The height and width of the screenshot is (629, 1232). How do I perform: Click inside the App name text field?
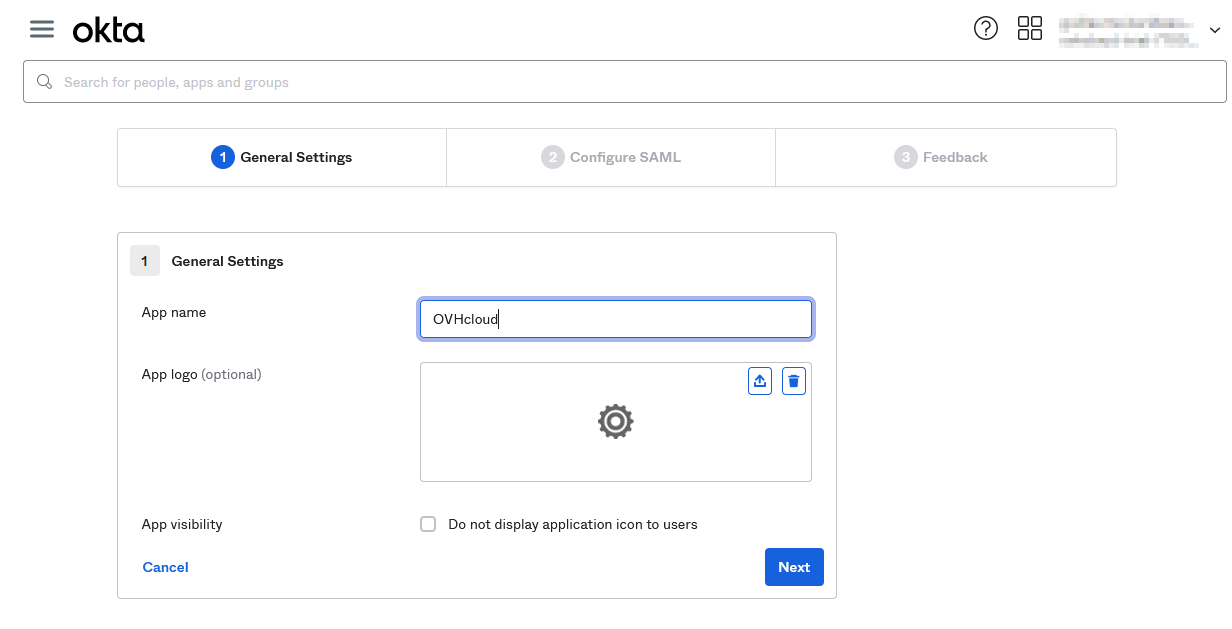pos(615,318)
